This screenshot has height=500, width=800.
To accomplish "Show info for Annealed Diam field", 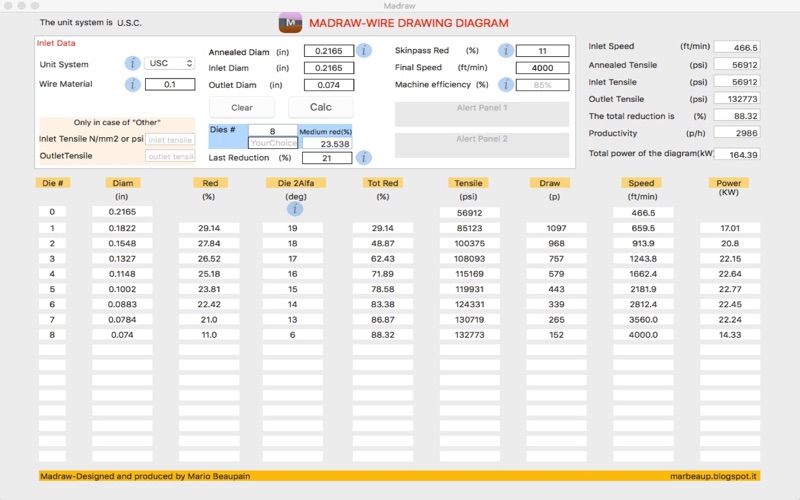I will point(364,51).
